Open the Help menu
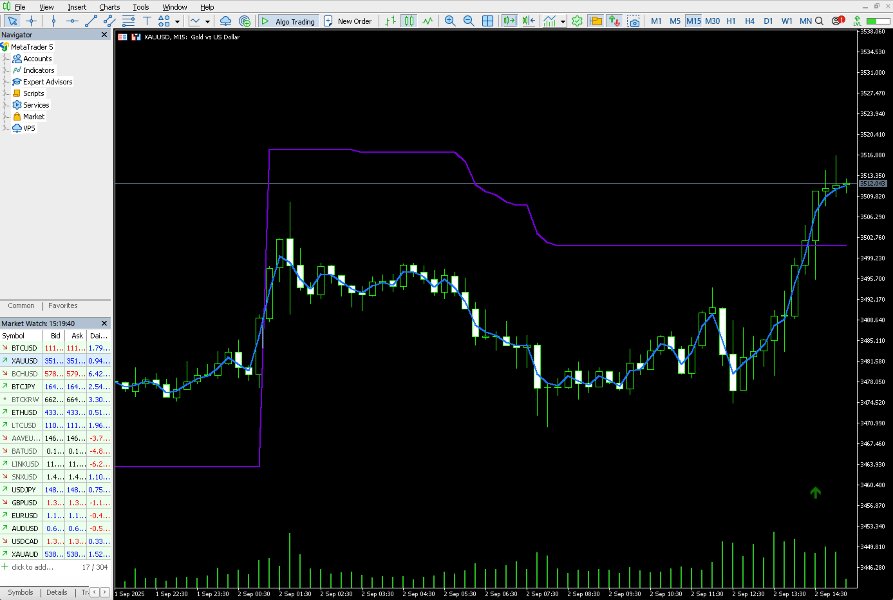 coord(207,7)
